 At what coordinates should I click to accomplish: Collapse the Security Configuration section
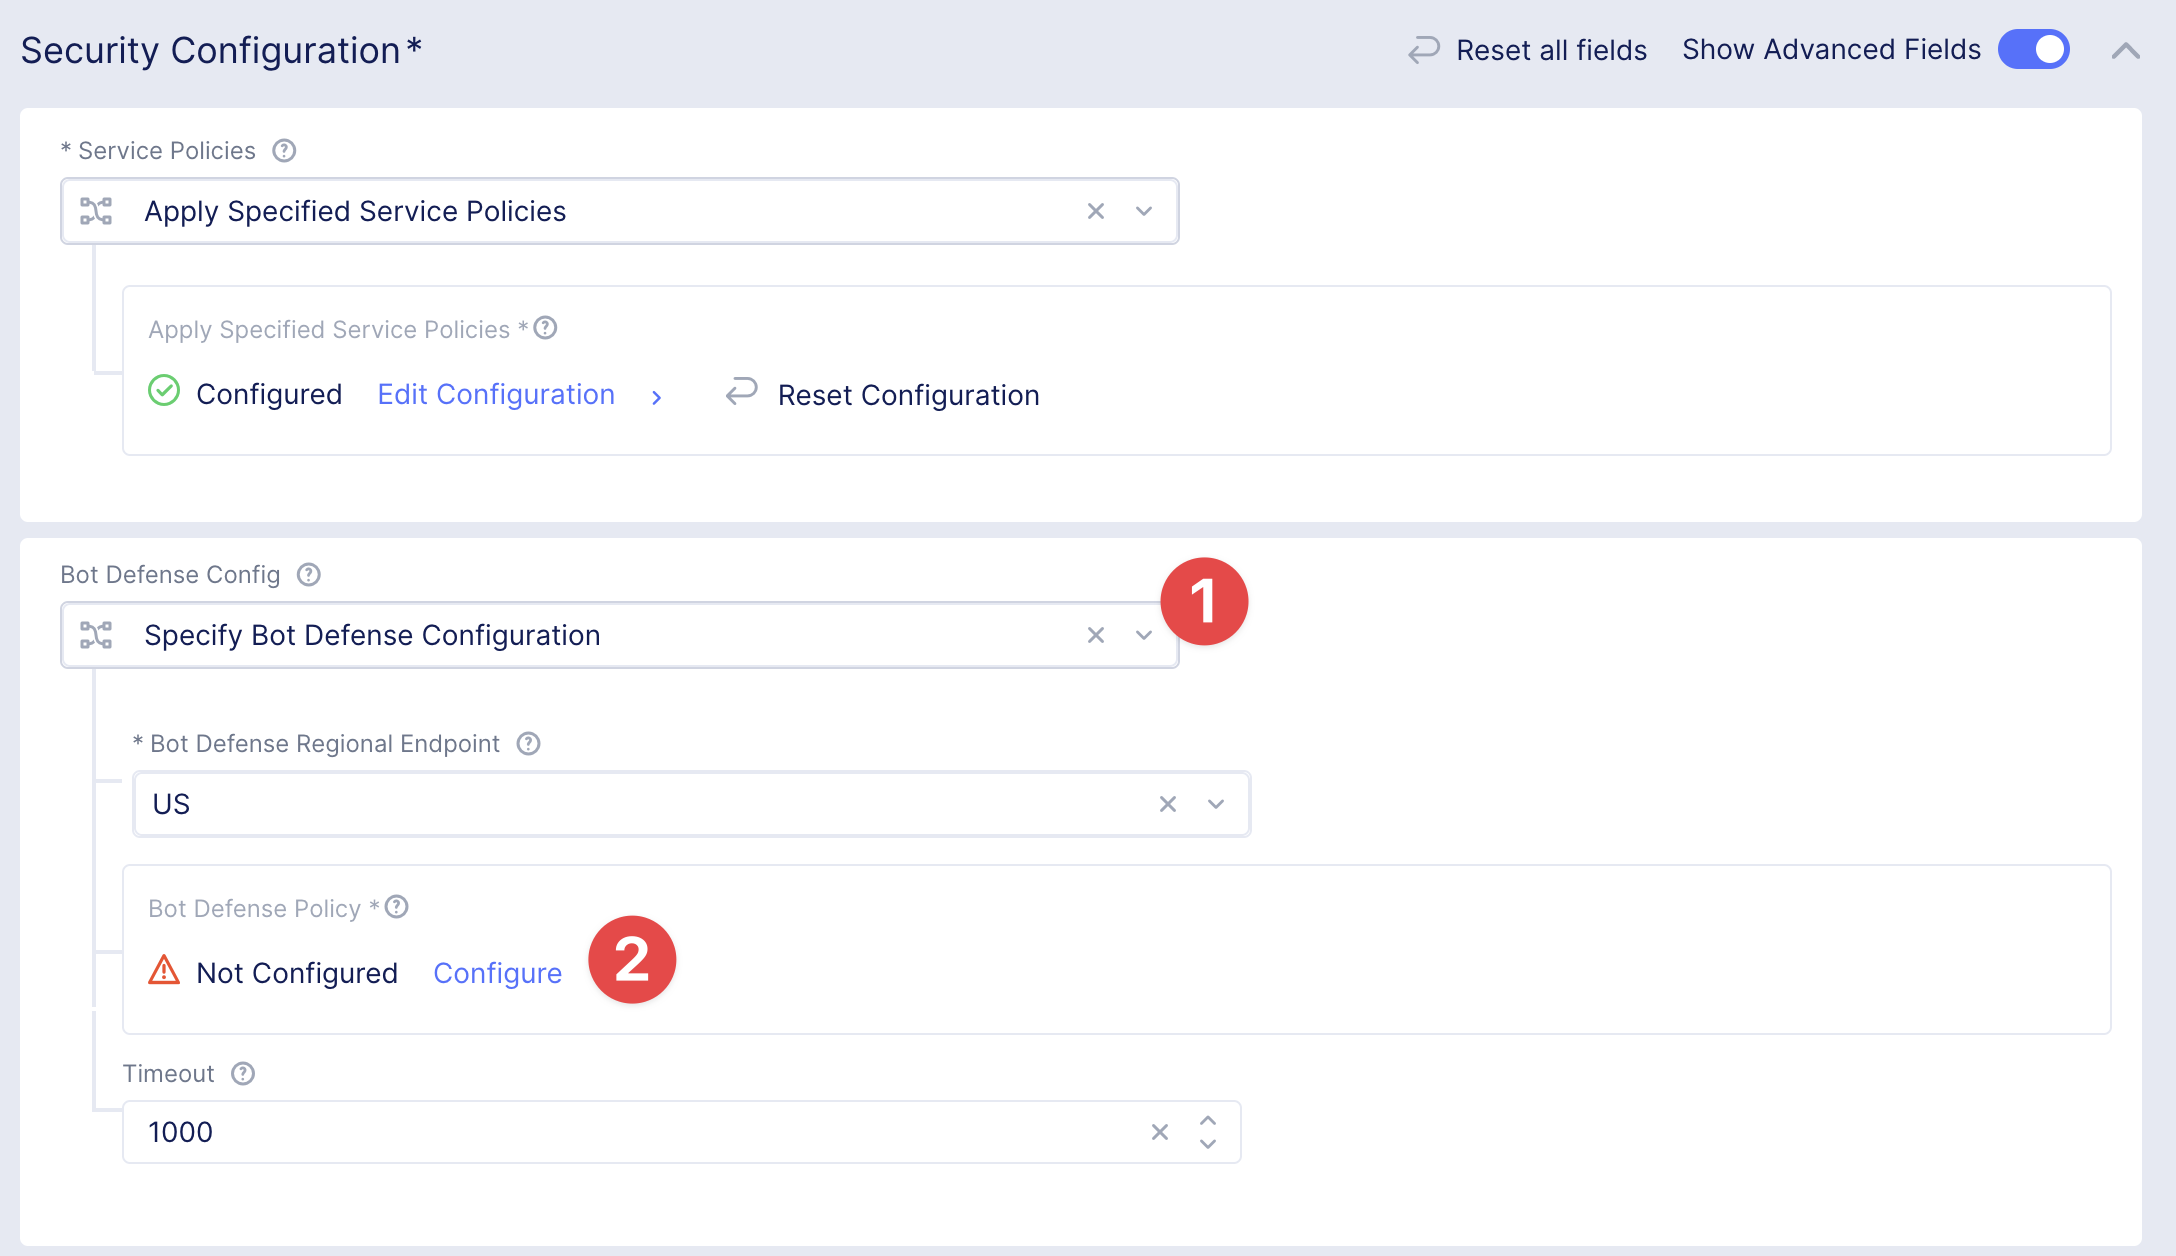coord(2126,51)
